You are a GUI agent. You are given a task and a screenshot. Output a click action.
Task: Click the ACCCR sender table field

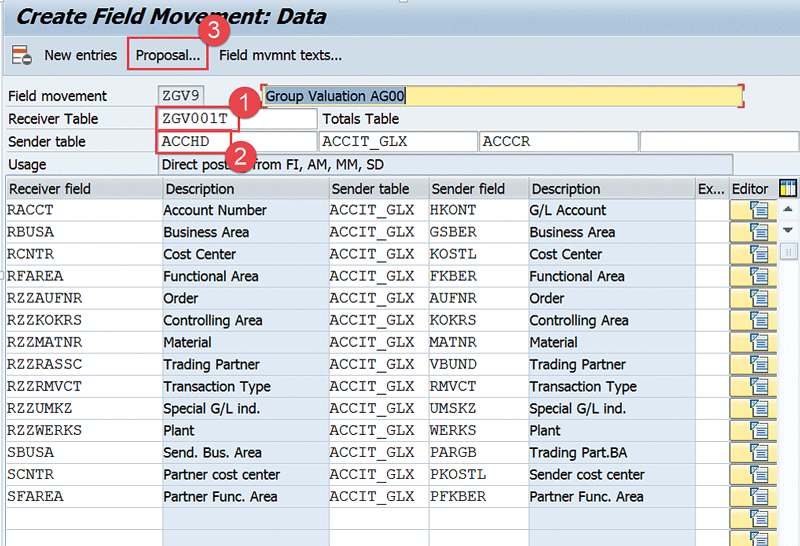(557, 141)
